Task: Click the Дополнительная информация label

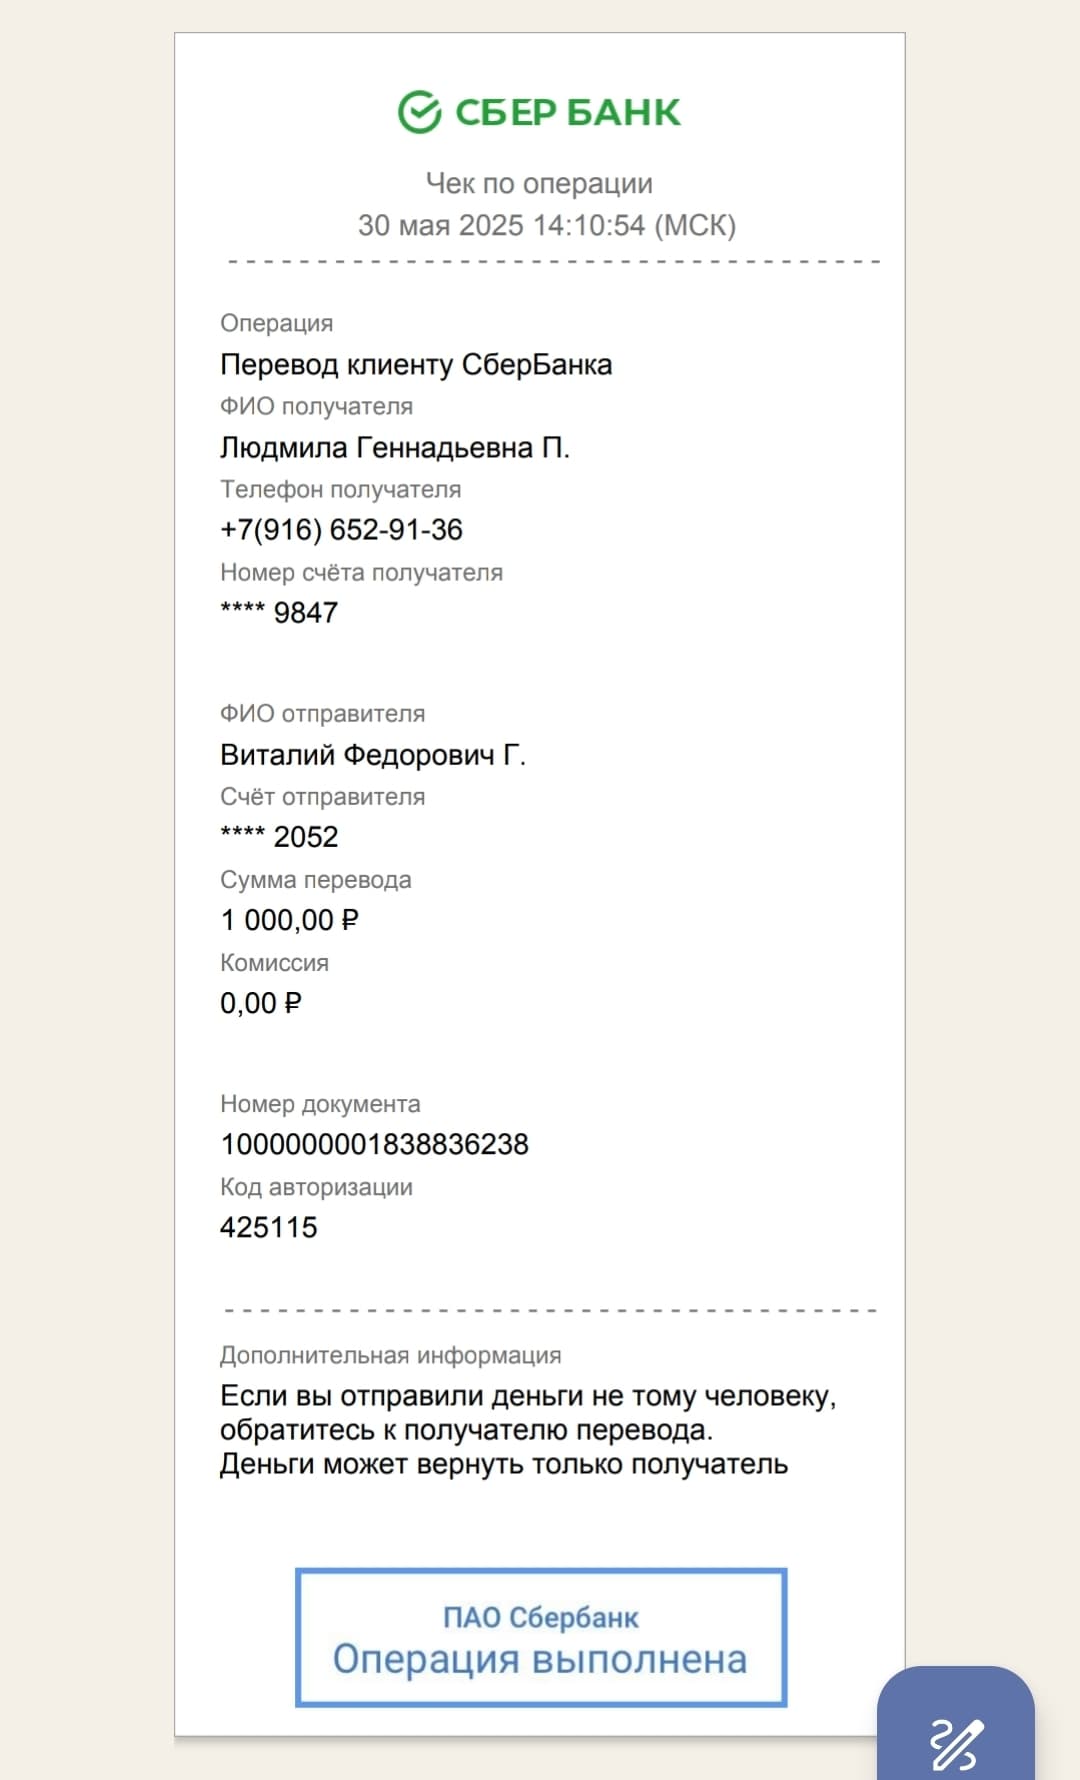Action: (x=390, y=1355)
